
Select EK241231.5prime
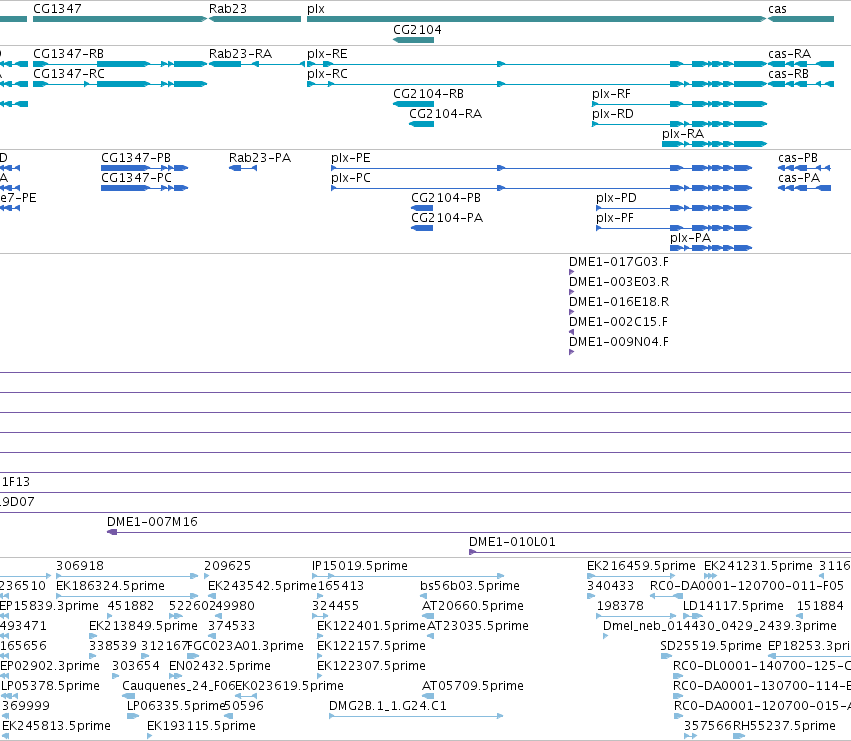[x=710, y=576]
